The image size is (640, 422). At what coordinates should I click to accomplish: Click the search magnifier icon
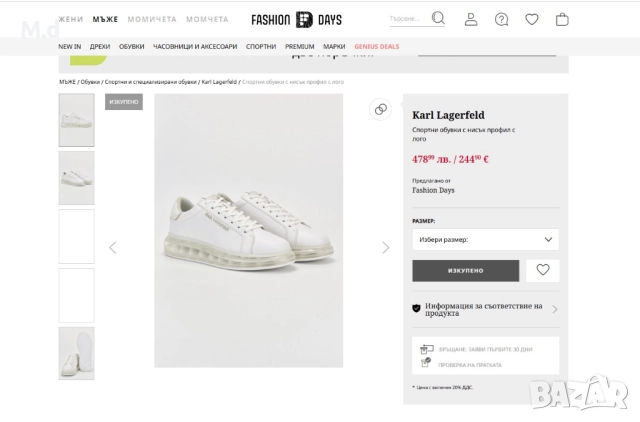(x=438, y=18)
